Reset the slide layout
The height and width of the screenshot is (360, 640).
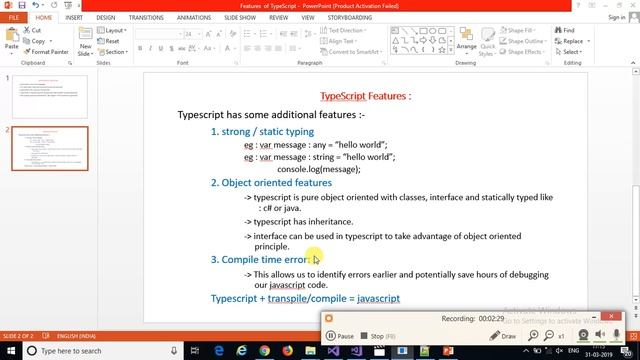(109, 41)
